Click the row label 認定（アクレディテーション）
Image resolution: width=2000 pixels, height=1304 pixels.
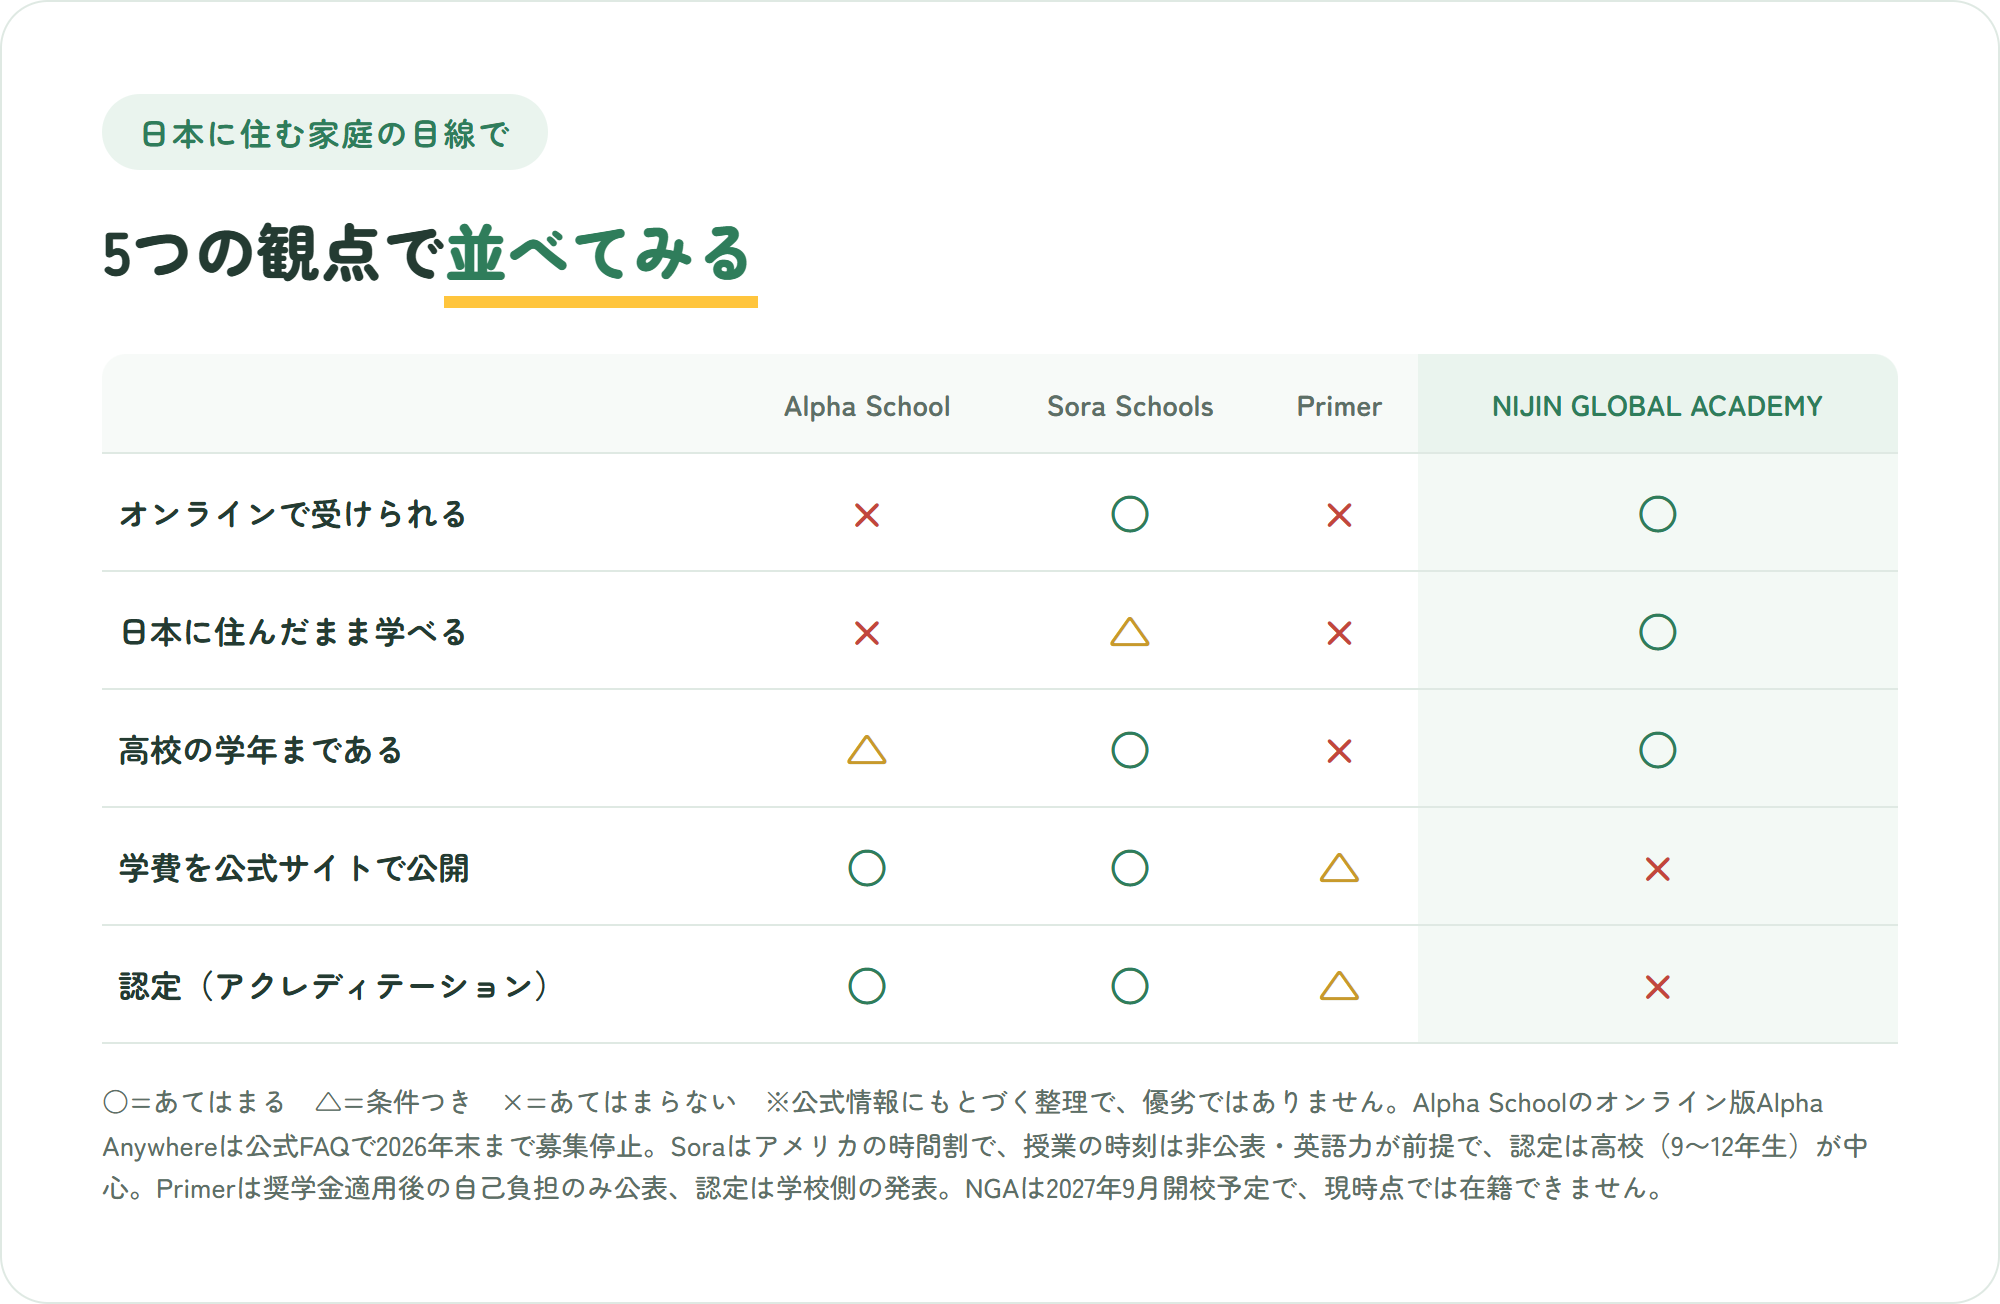(334, 986)
